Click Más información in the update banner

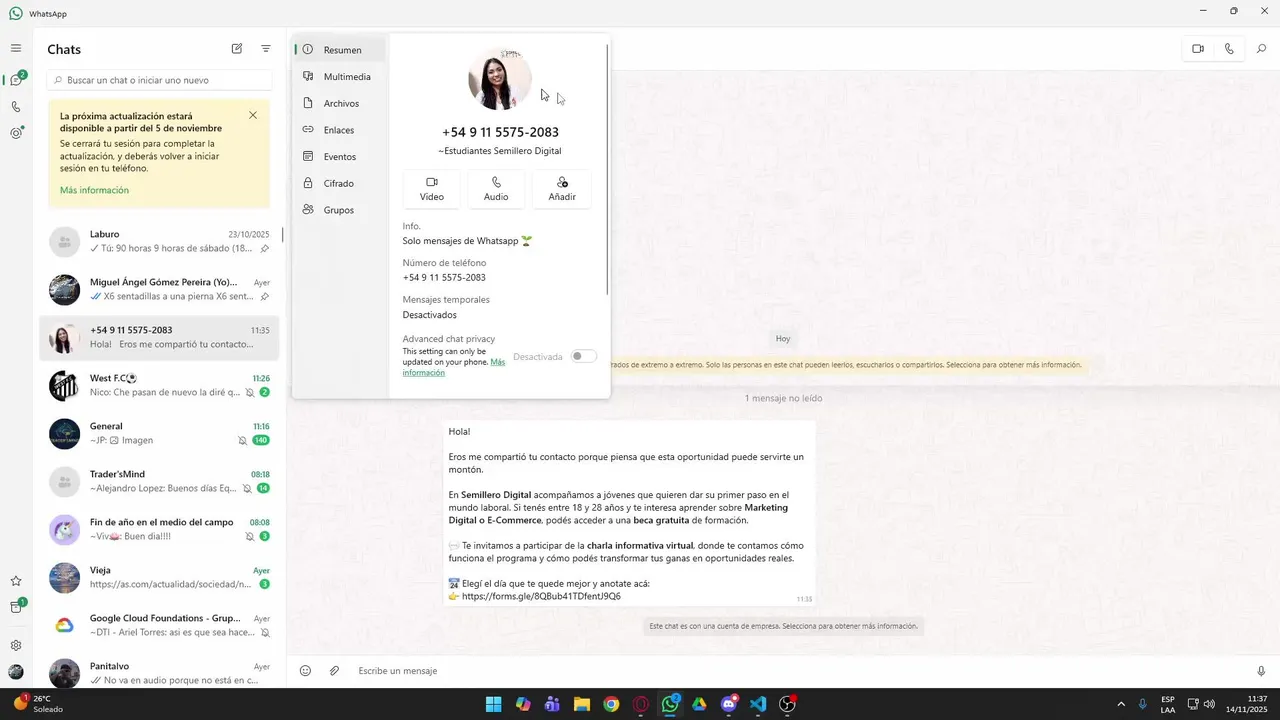click(x=94, y=190)
